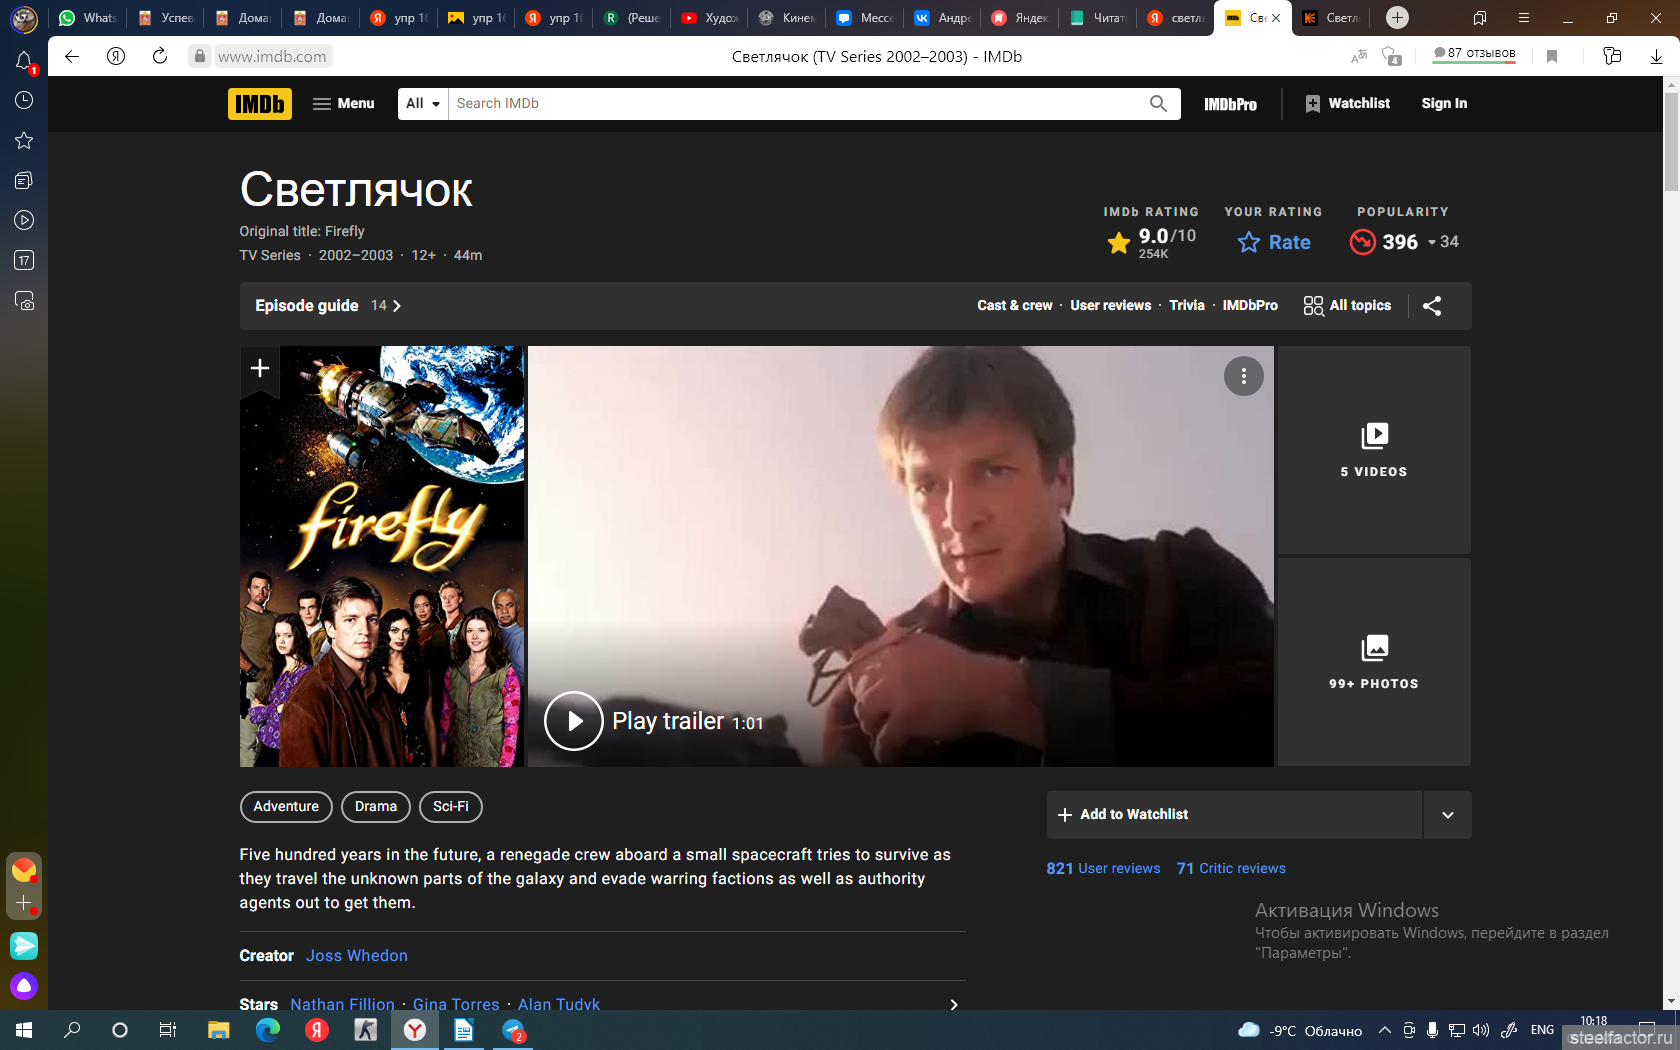The image size is (1680, 1050).
Task: Open the 99+ Photos tile
Action: [x=1374, y=662]
